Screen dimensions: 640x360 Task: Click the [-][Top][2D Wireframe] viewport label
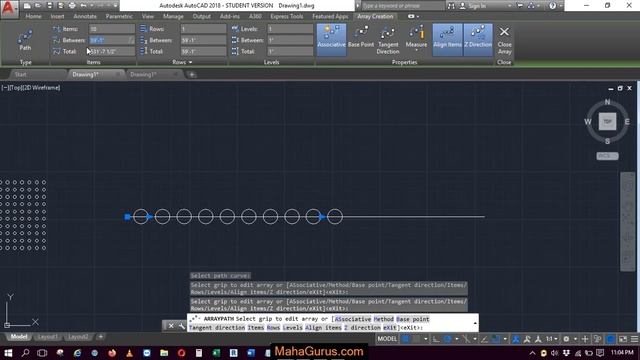(x=31, y=87)
